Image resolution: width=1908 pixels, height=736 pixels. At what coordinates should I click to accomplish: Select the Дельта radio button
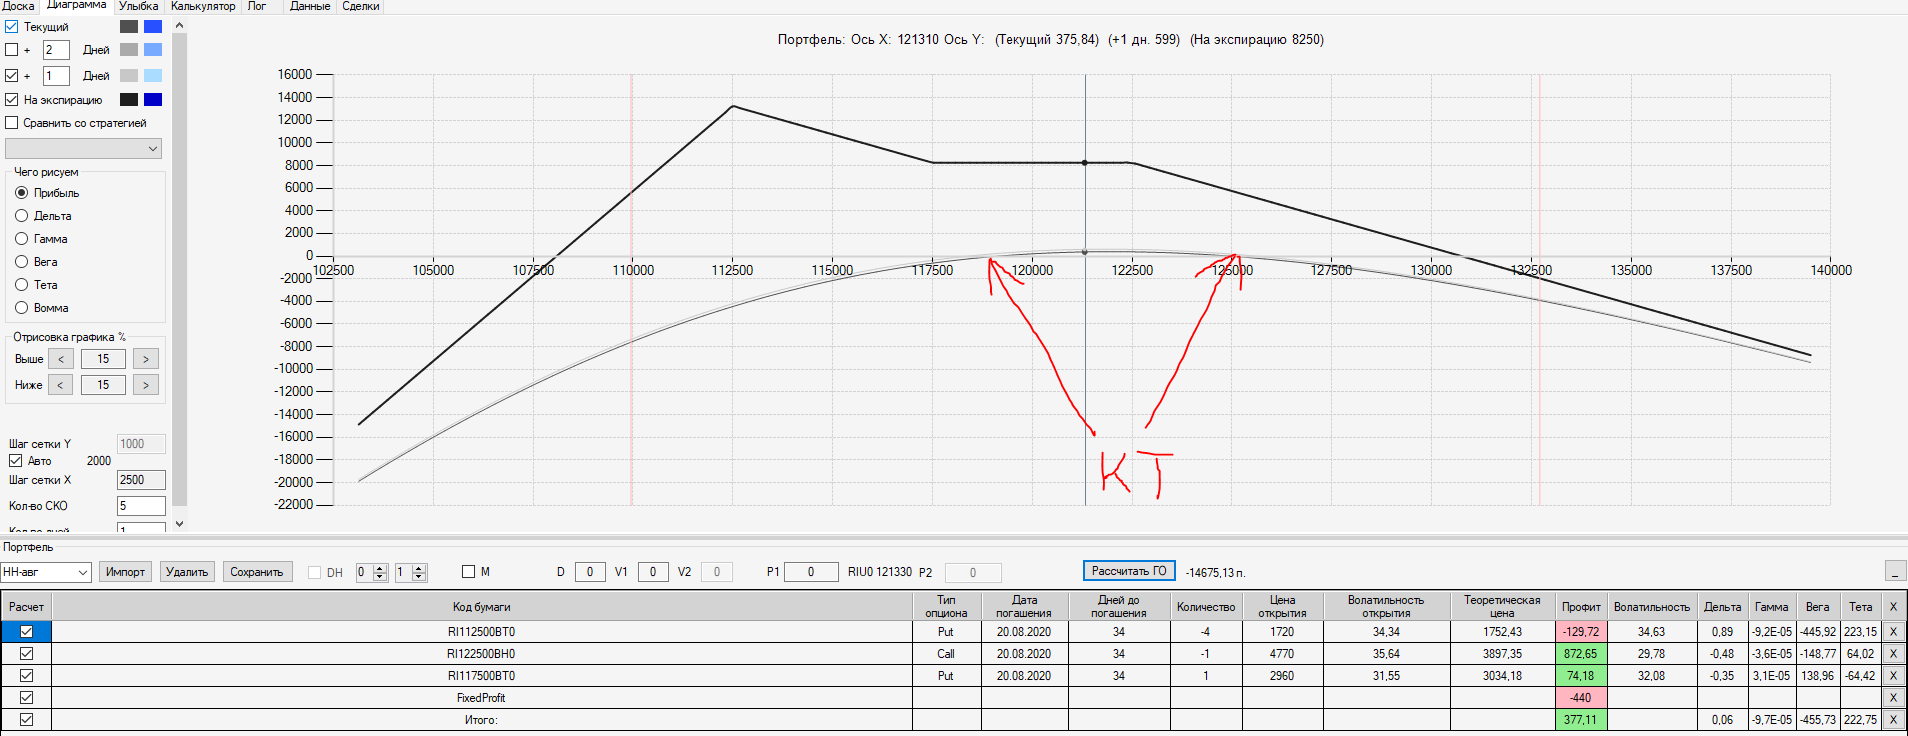pos(21,216)
